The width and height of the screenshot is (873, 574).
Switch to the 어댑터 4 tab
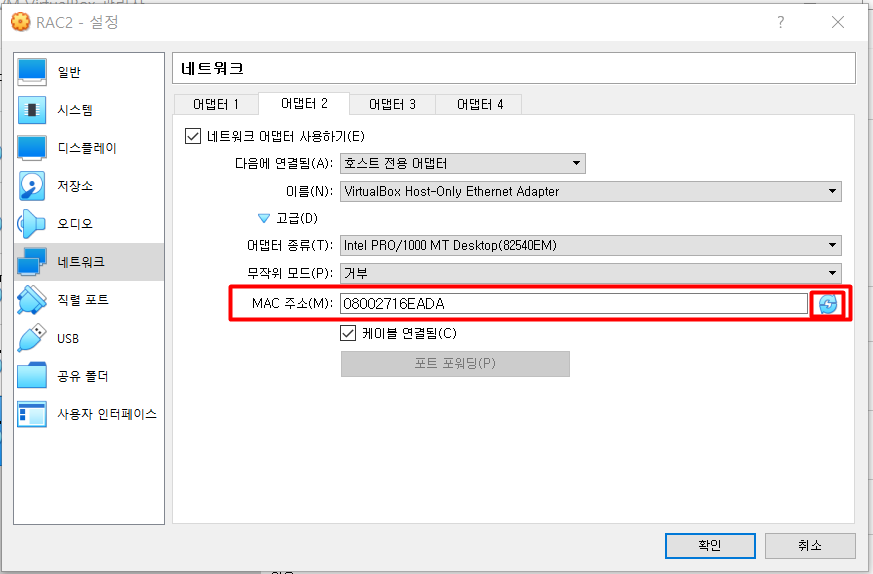(x=480, y=104)
